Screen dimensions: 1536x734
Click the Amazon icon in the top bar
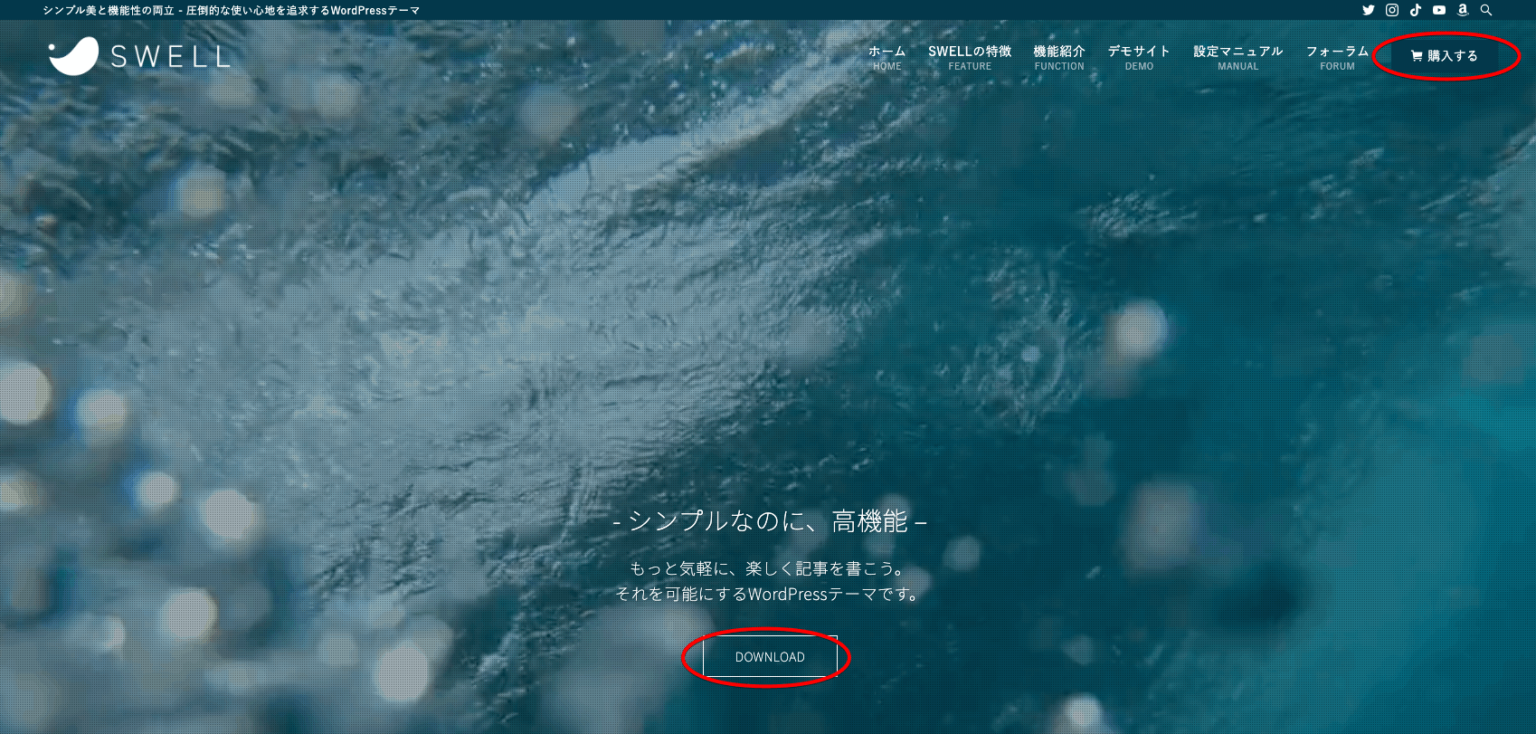pos(1462,10)
